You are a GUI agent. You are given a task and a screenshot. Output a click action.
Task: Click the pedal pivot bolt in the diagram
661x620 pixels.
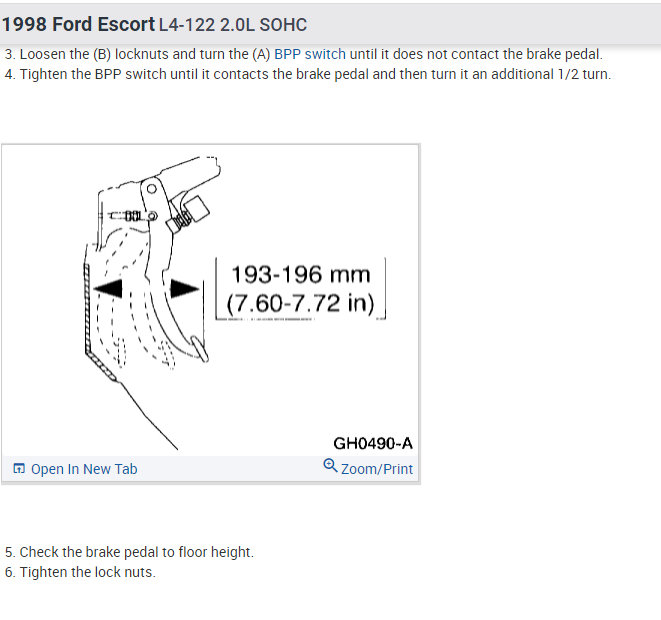point(149,187)
